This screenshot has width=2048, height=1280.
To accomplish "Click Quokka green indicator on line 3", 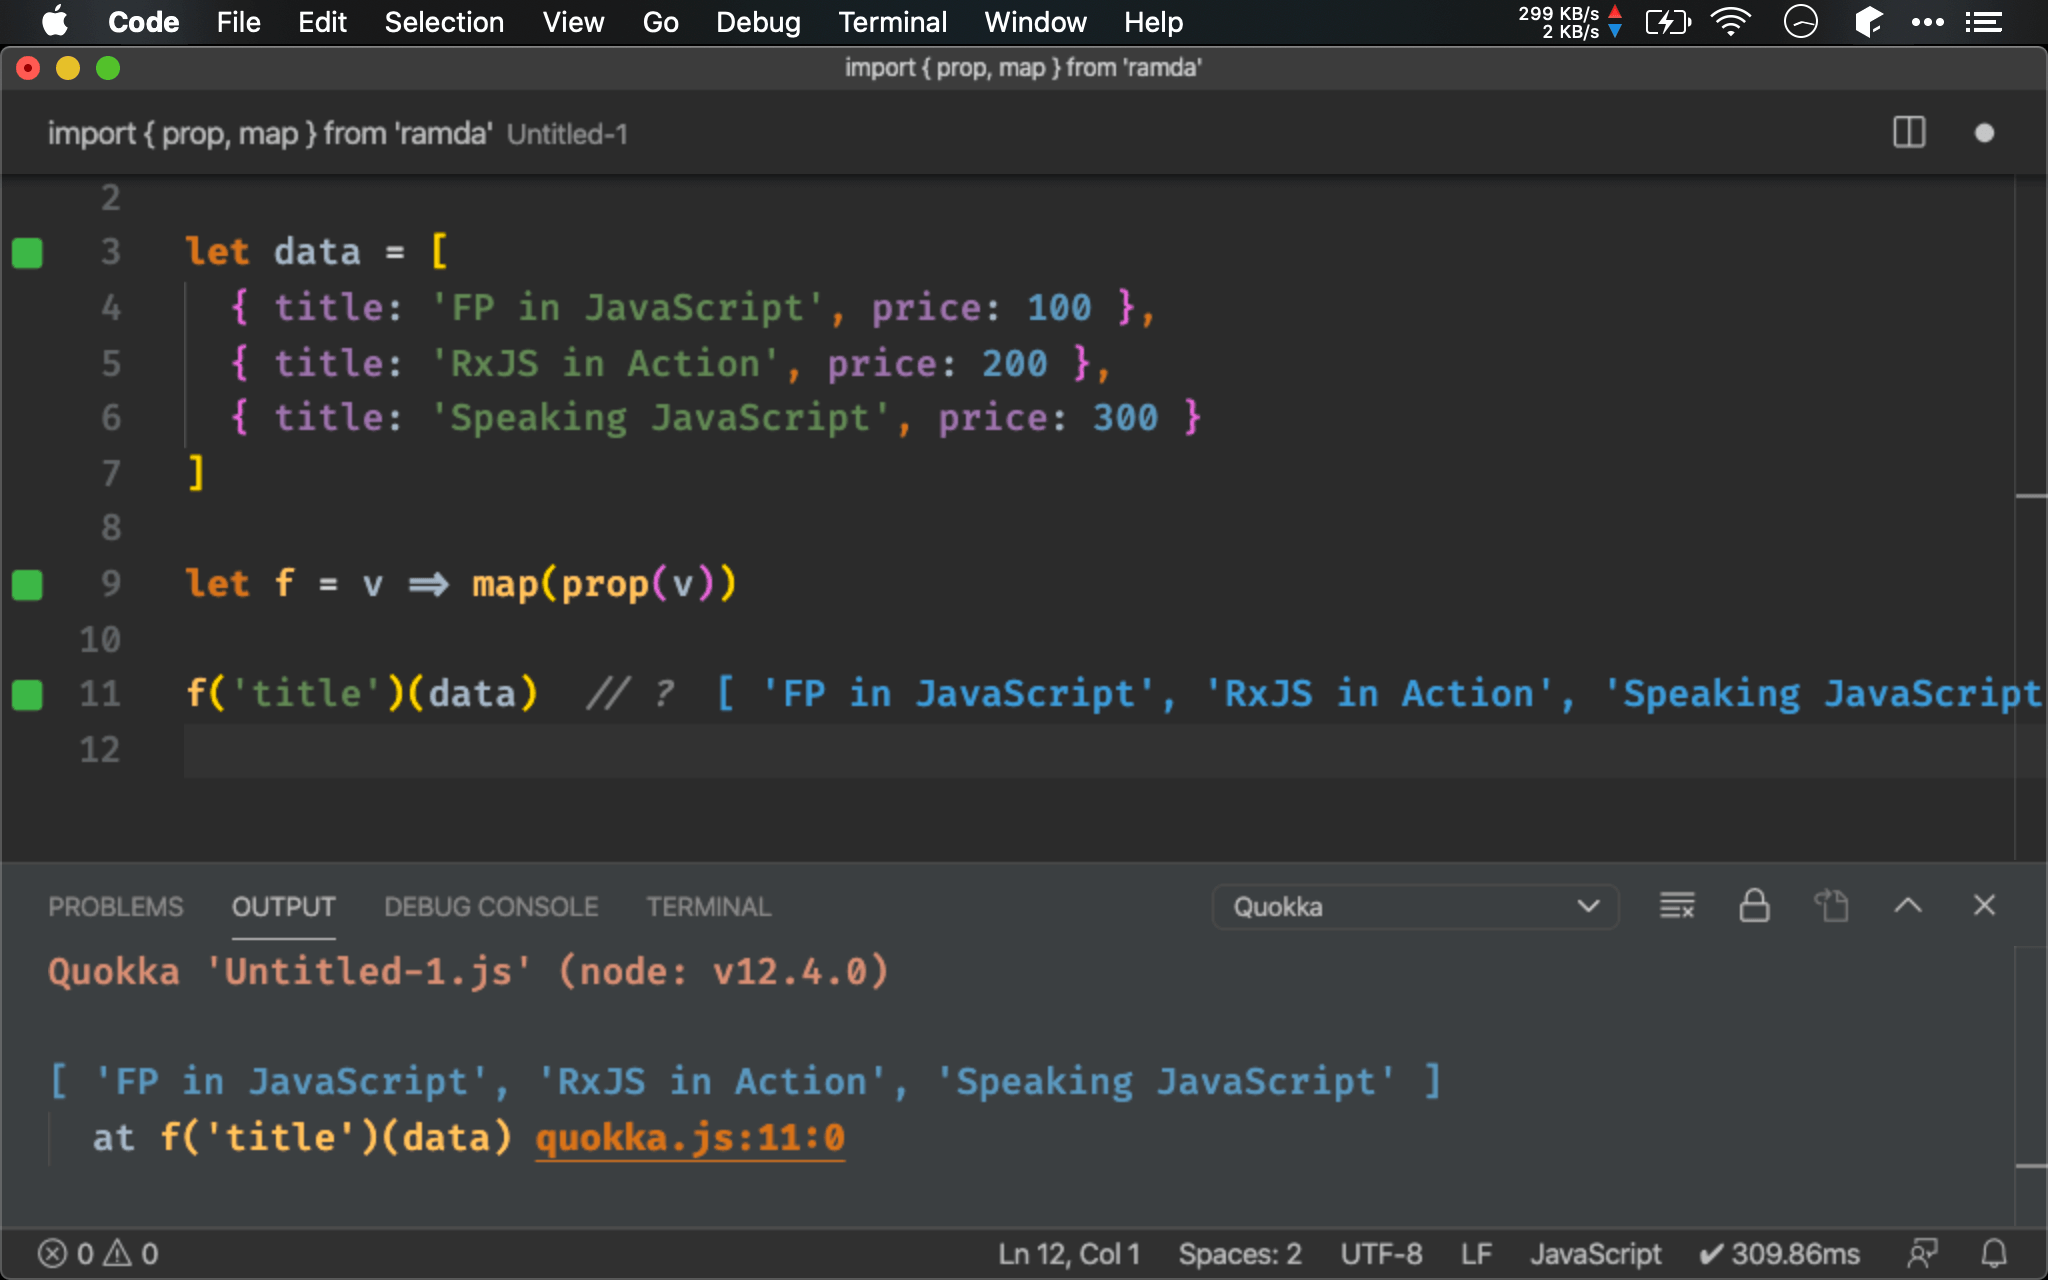I will point(27,253).
